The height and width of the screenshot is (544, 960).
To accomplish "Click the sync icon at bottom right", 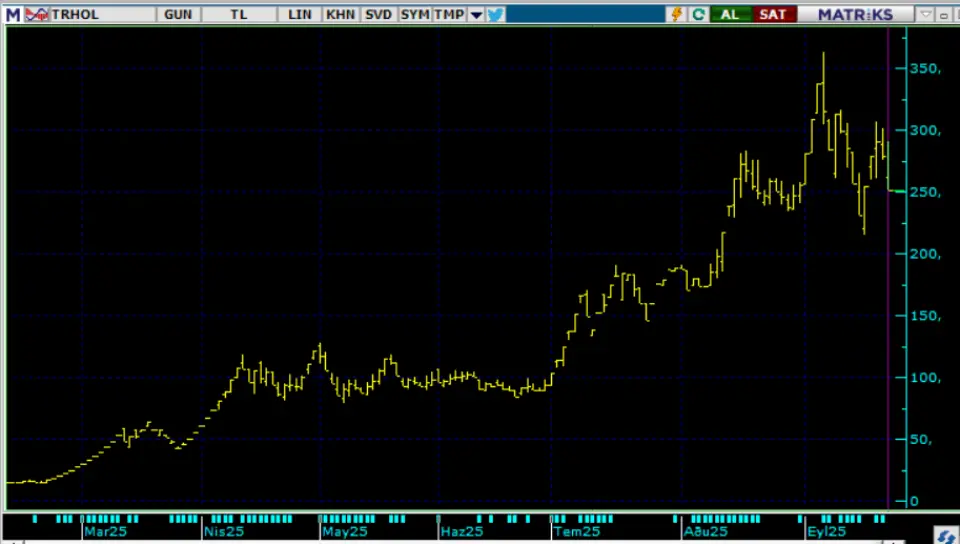I will point(947,535).
